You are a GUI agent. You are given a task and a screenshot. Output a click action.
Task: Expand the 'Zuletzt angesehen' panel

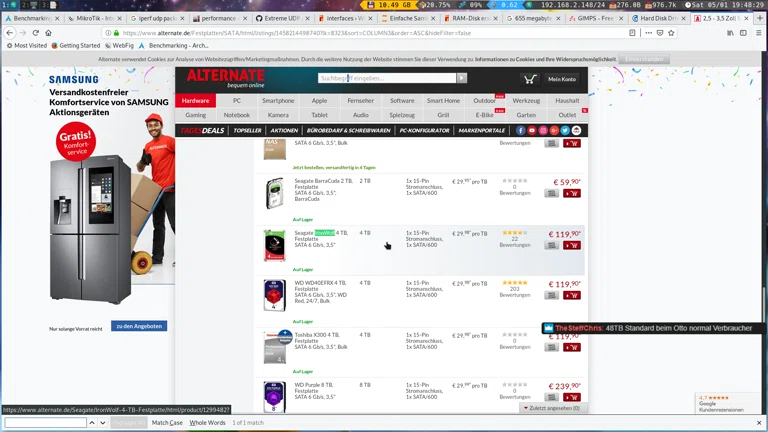551,408
